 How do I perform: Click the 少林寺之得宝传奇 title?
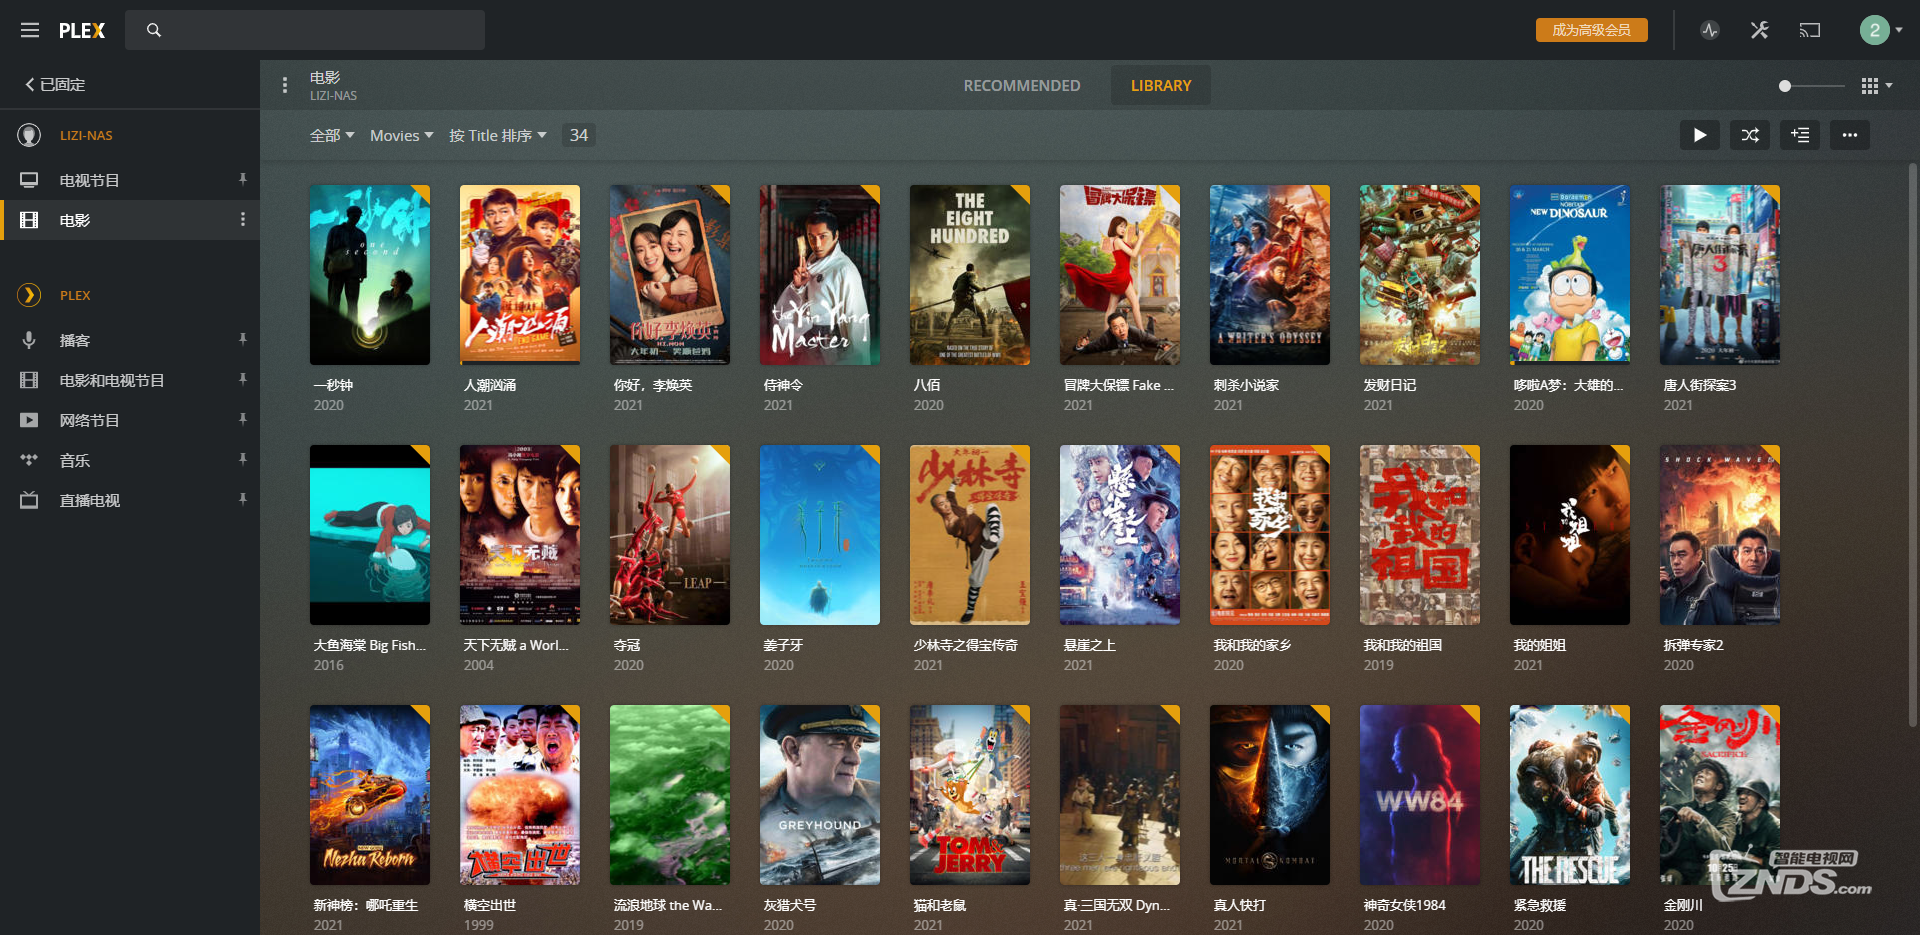(966, 645)
